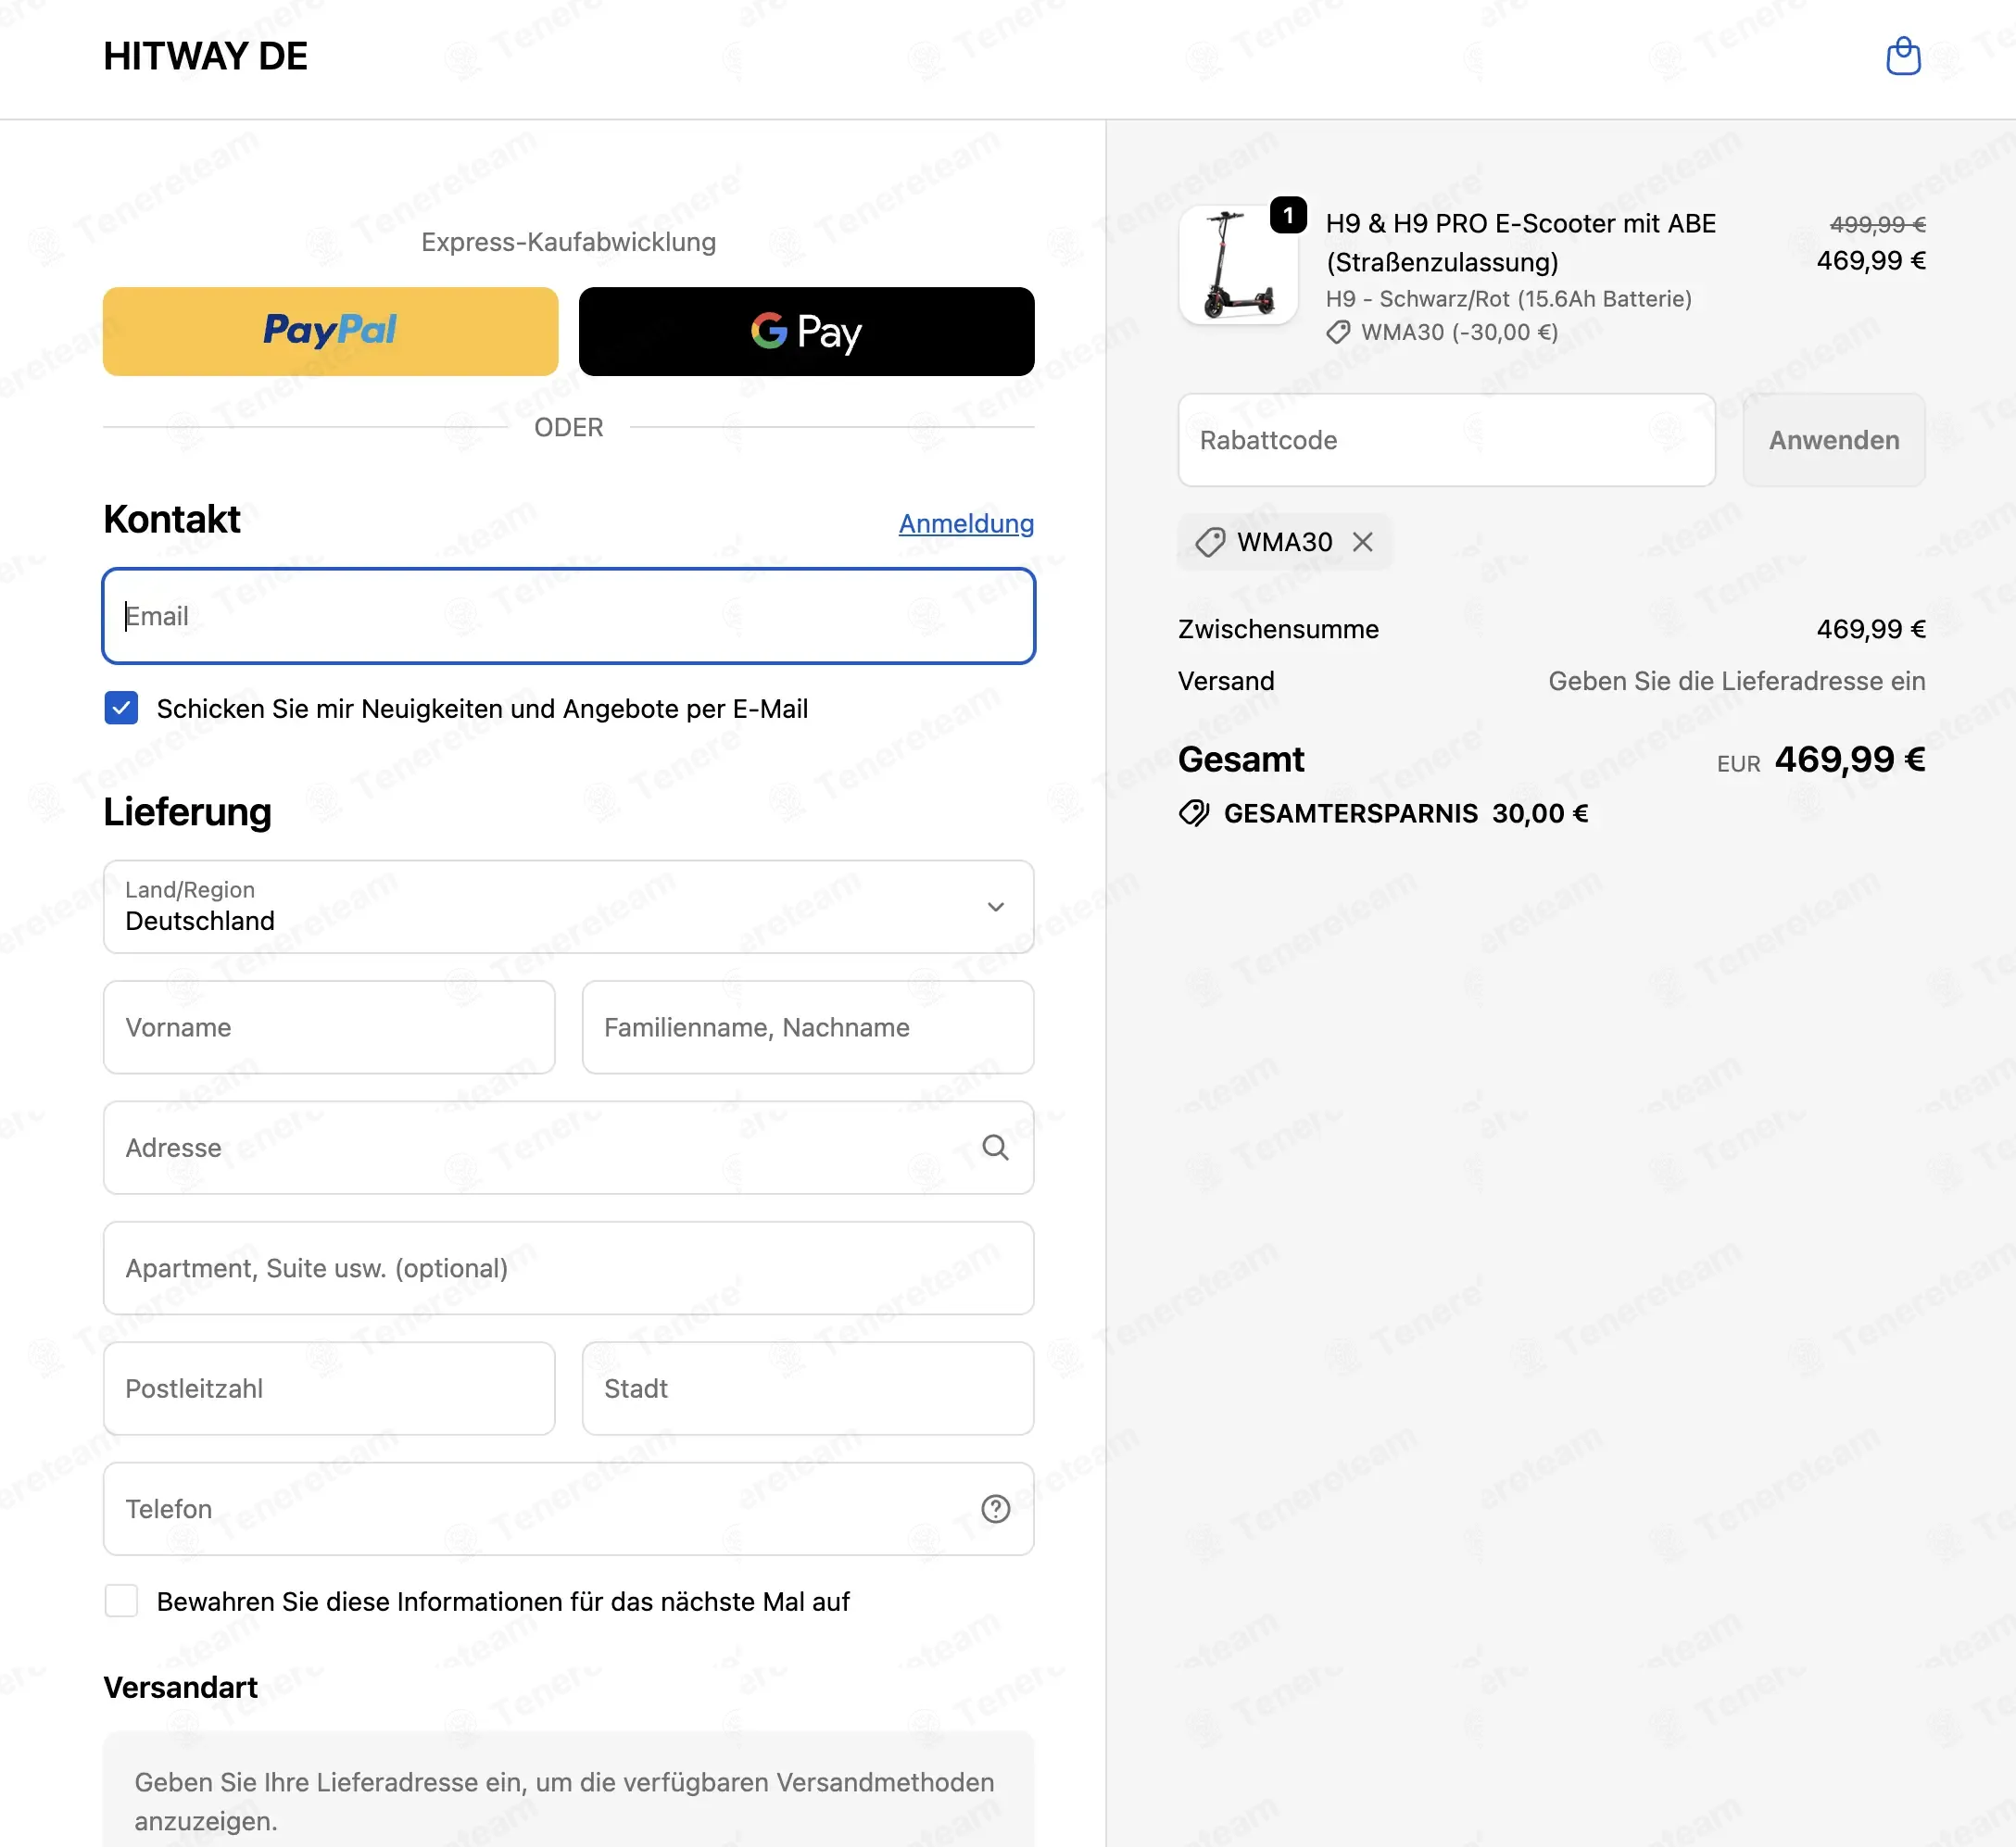
Task: Click the Versandart heading
Action: tap(181, 1687)
